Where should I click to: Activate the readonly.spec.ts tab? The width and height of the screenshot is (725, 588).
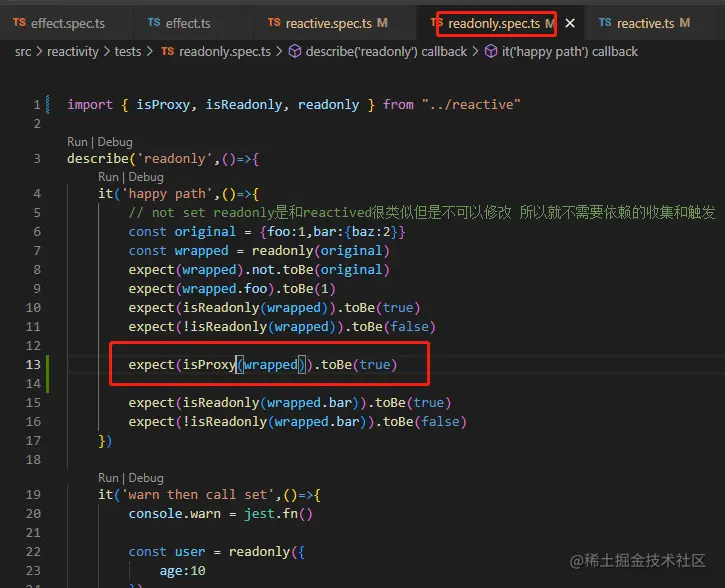(x=494, y=24)
